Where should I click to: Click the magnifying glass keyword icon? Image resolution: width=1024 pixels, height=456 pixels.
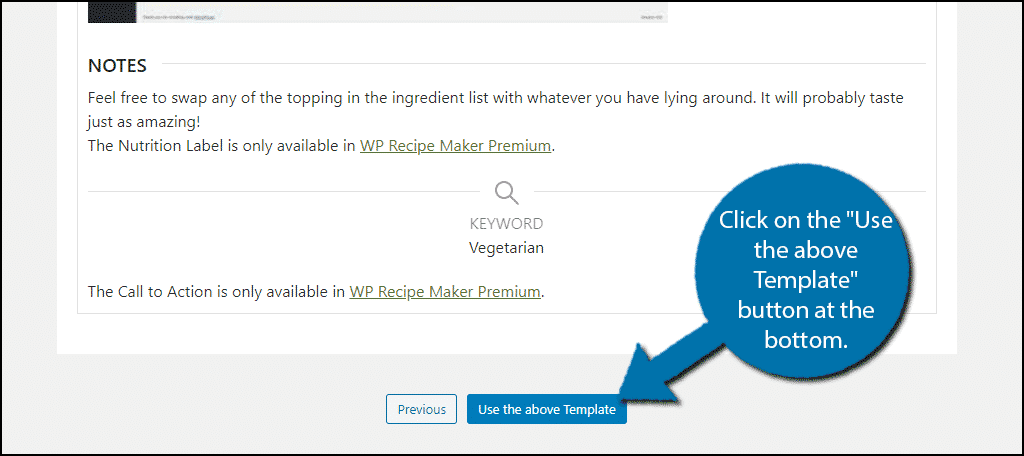506,193
